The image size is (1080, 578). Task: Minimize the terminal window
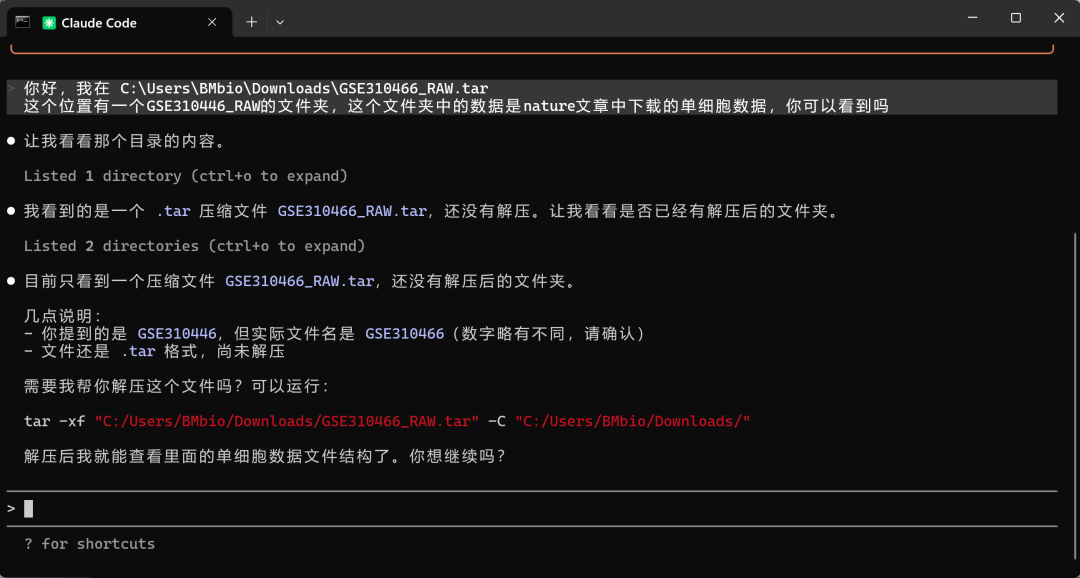click(x=972, y=19)
